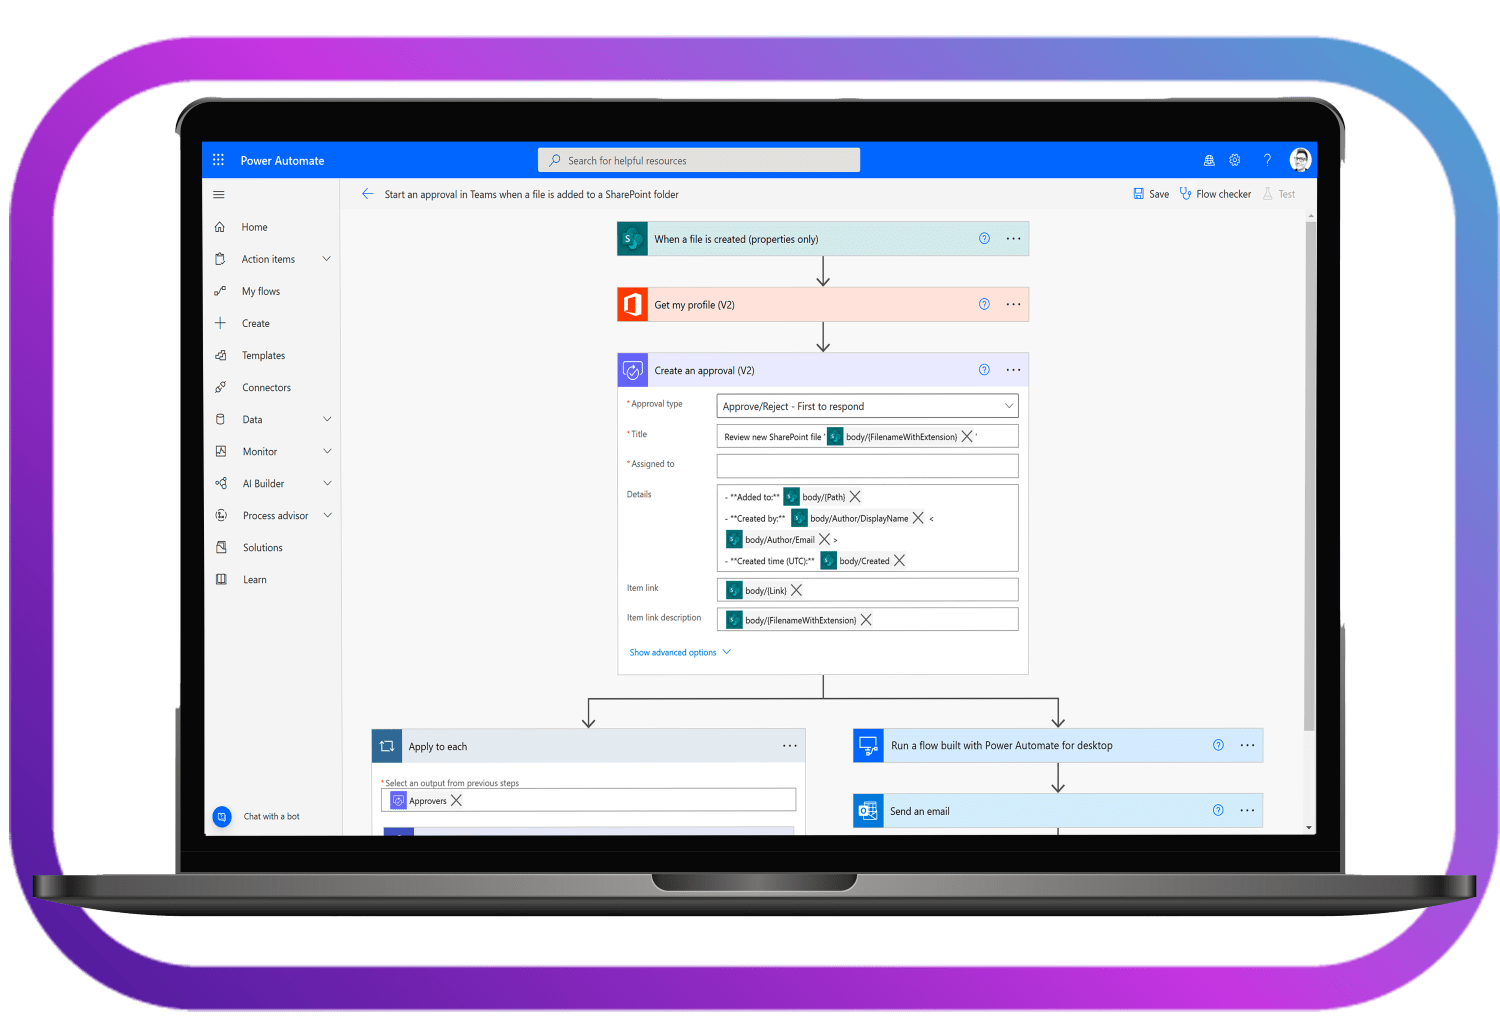This screenshot has width=1500, height=1034.
Task: Remove body/{Link} token from Item link
Action: [796, 591]
